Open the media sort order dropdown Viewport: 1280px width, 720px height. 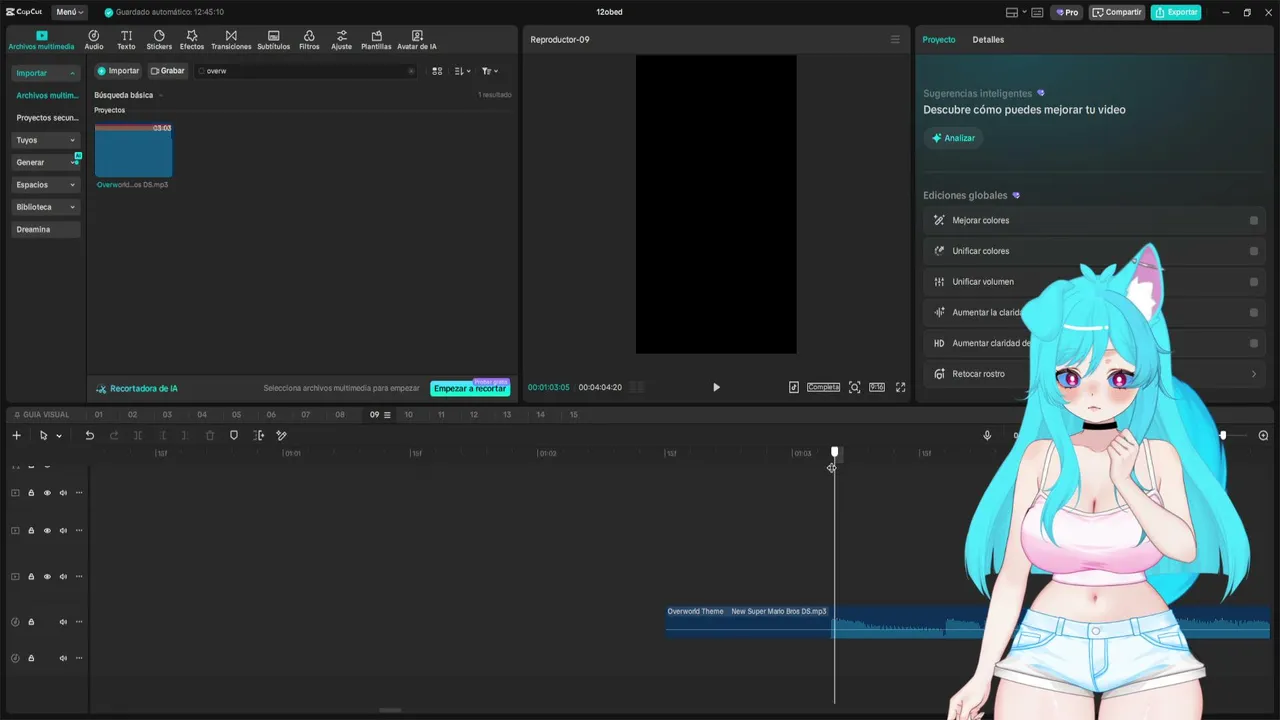(462, 71)
